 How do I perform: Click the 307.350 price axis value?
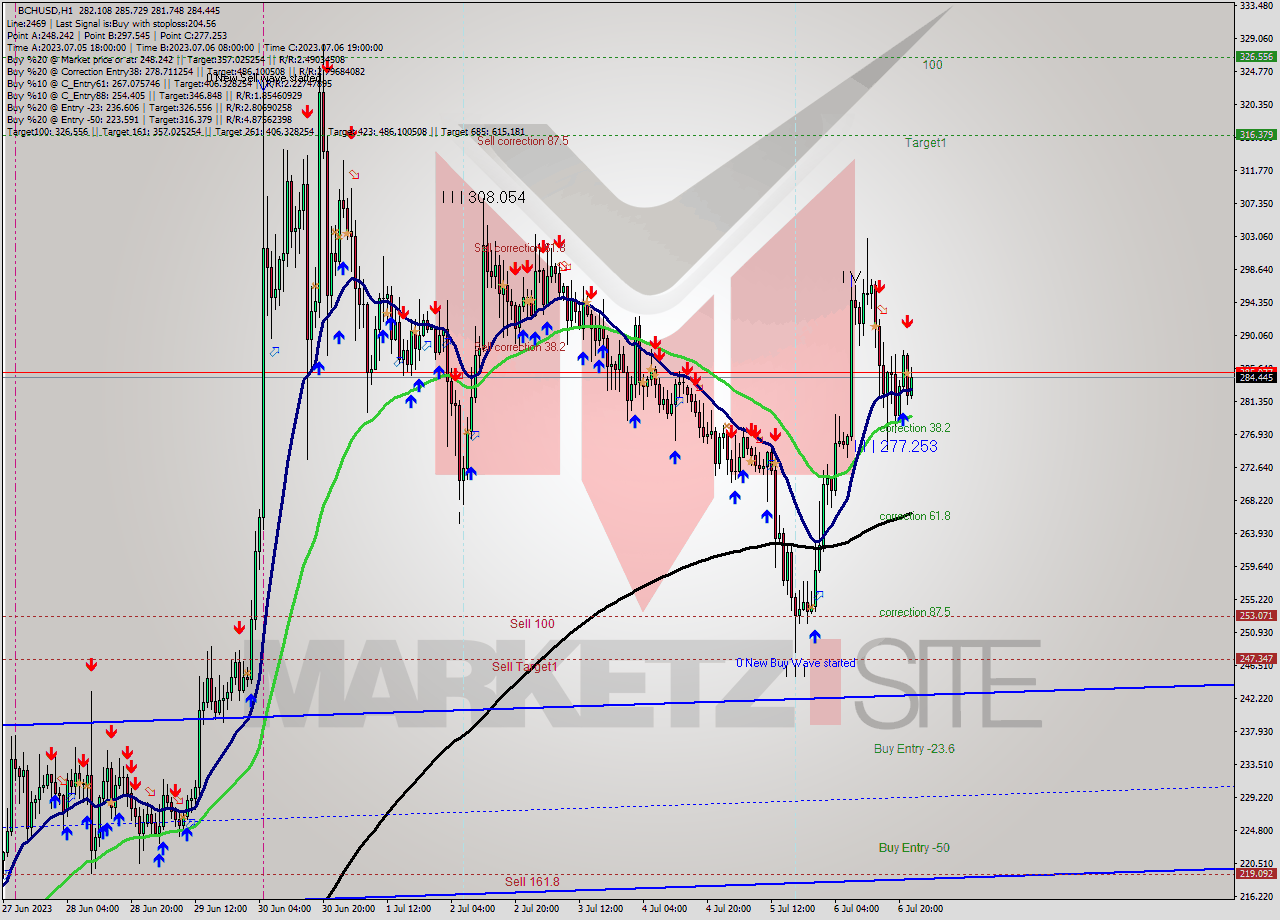(1256, 204)
